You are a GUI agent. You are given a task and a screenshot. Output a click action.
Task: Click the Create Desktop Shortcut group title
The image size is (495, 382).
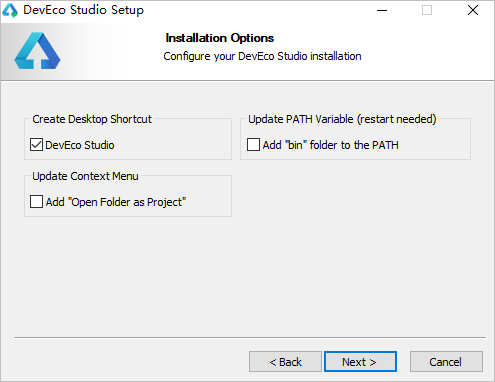[x=92, y=119]
